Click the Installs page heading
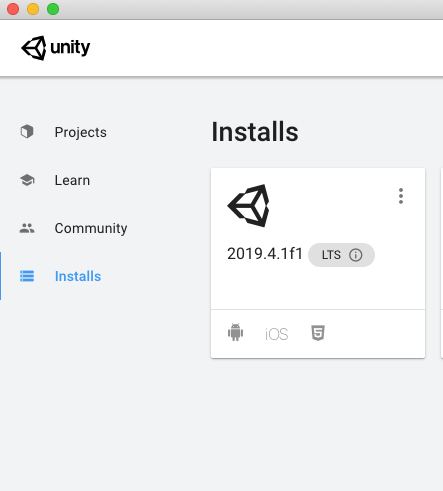 point(255,132)
